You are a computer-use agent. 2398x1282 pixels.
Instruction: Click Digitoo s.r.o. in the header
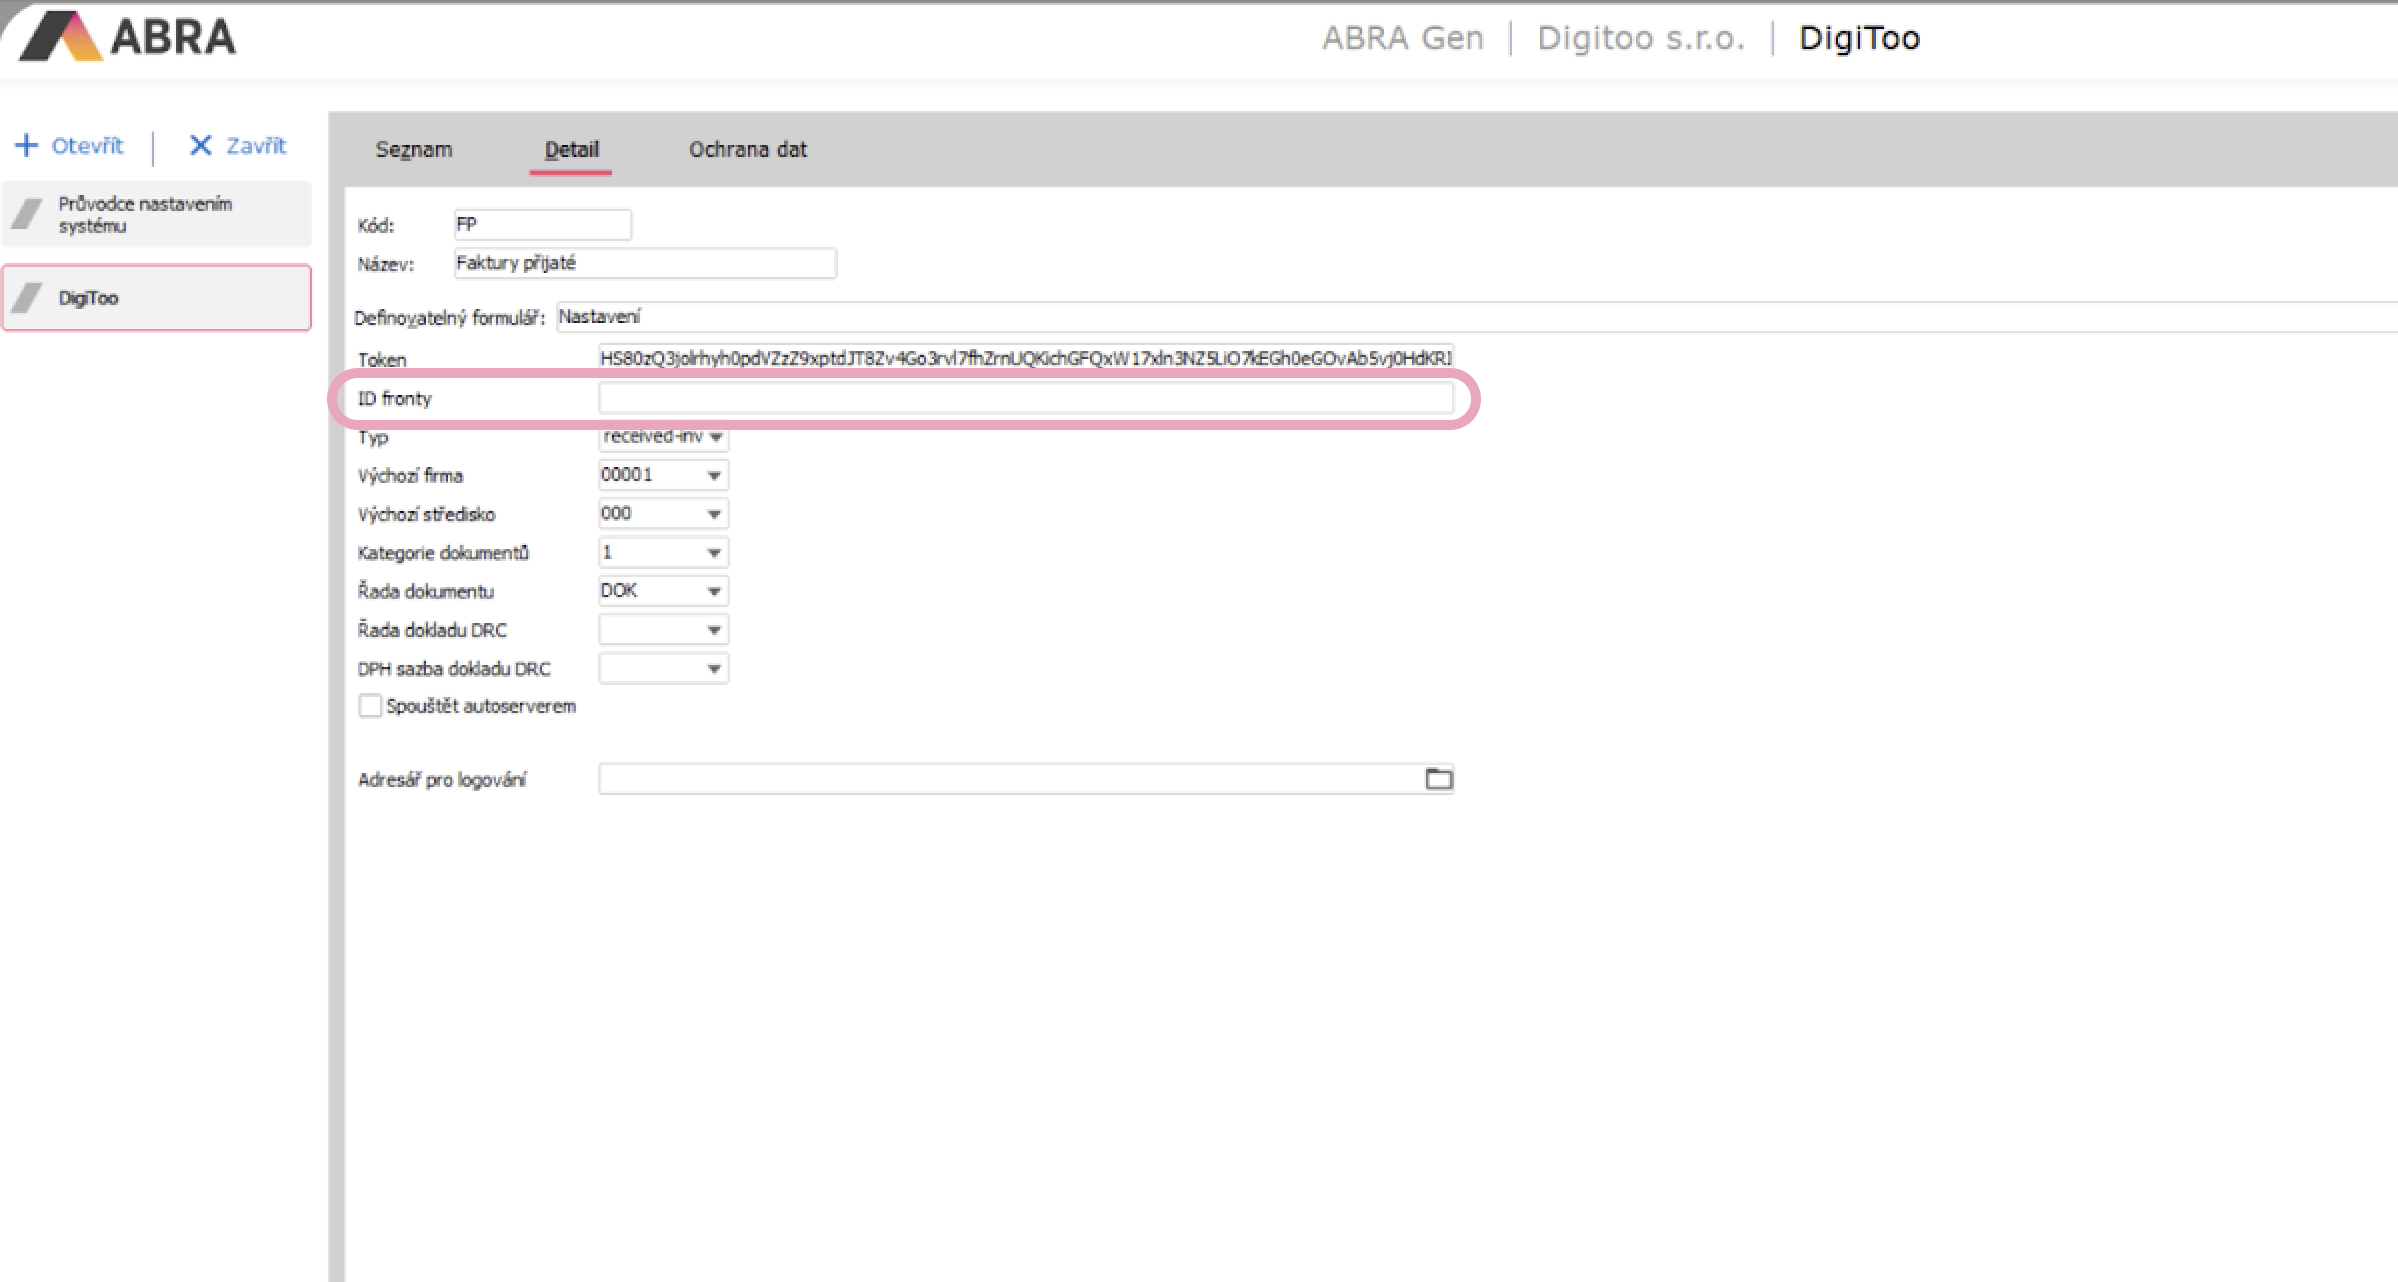point(1640,38)
